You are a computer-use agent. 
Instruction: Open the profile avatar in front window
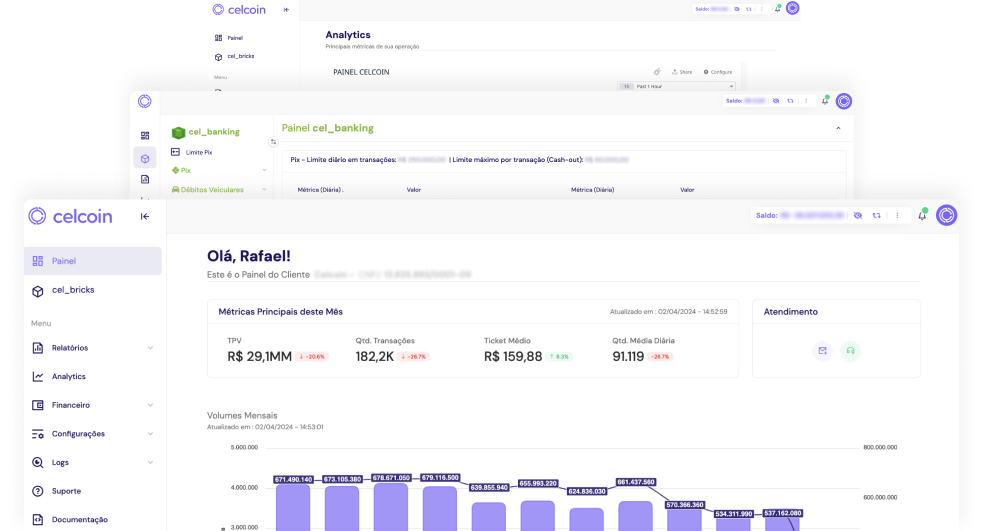(x=946, y=215)
